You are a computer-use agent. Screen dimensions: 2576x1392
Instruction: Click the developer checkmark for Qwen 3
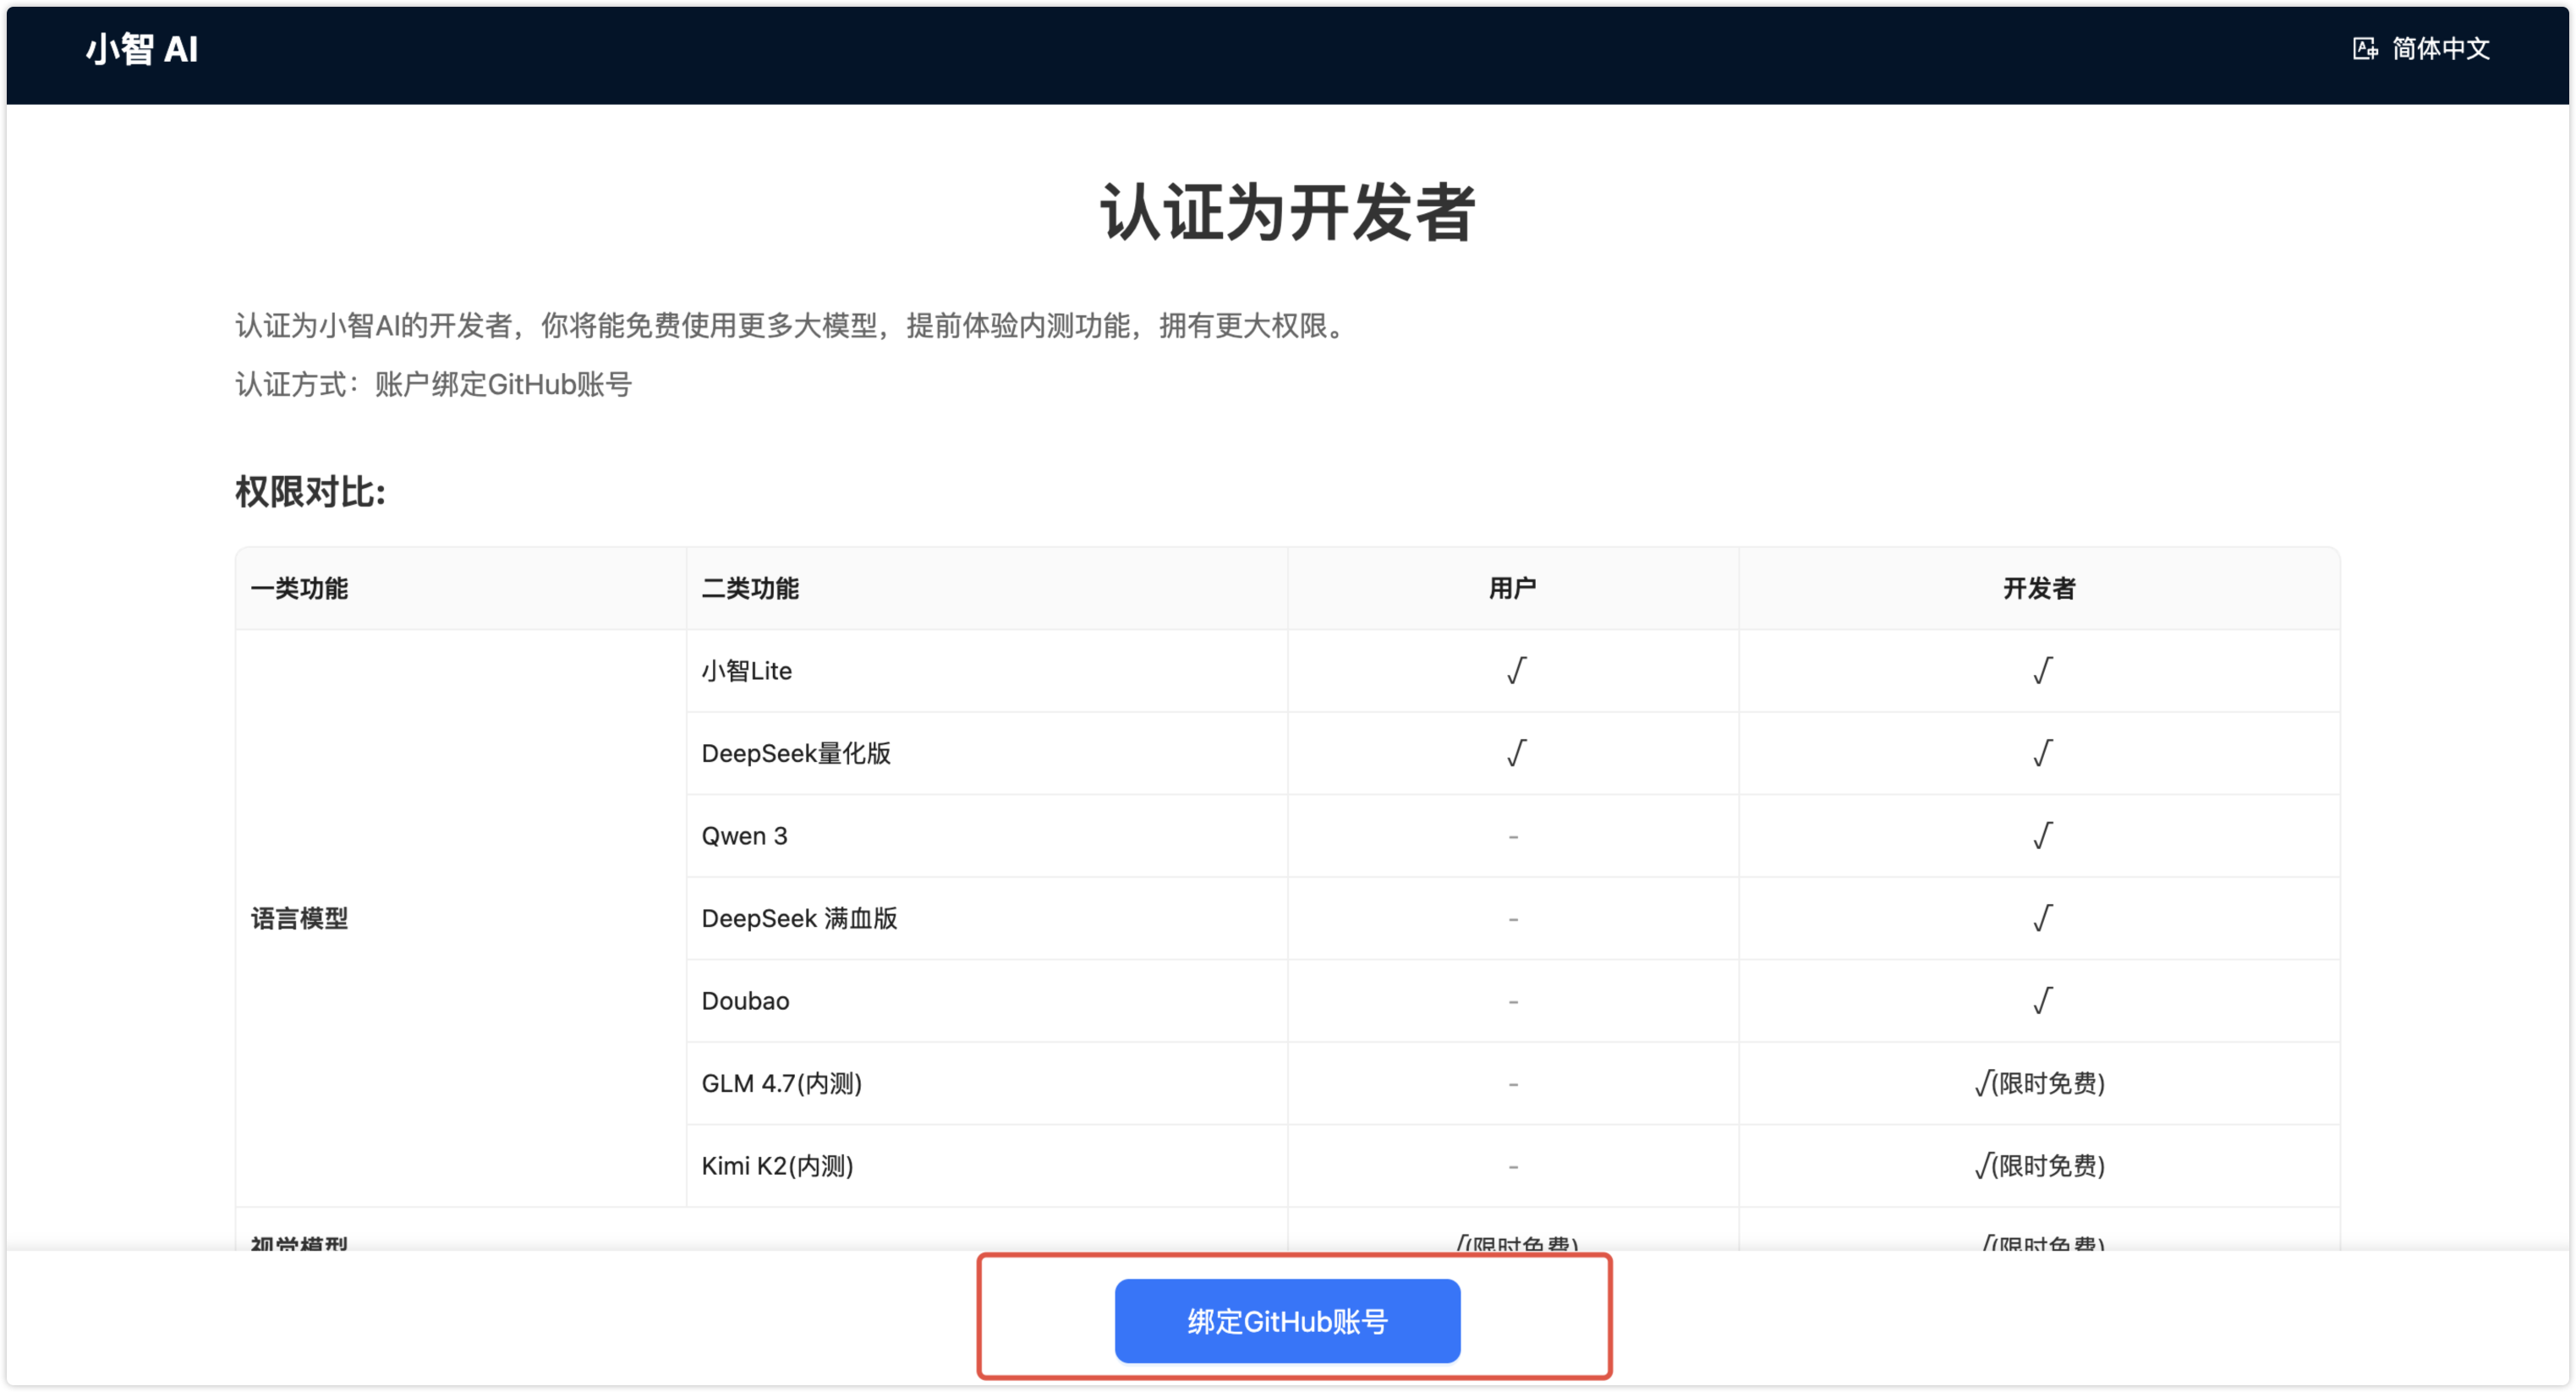click(x=2042, y=835)
